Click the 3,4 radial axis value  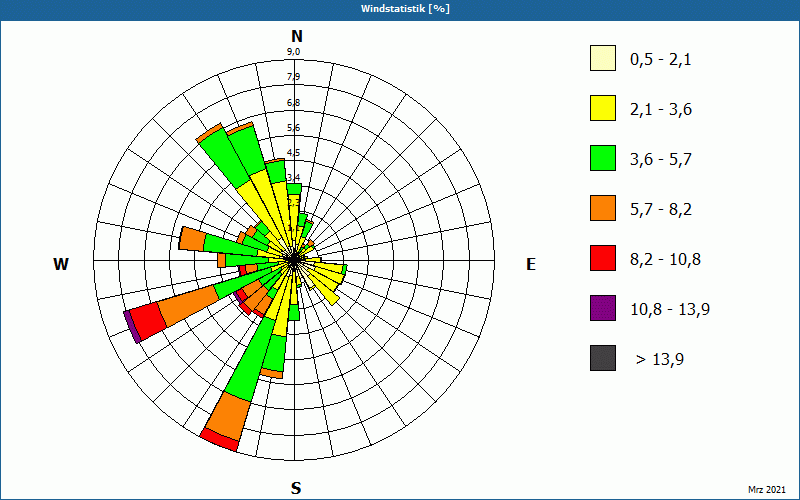pos(293,178)
